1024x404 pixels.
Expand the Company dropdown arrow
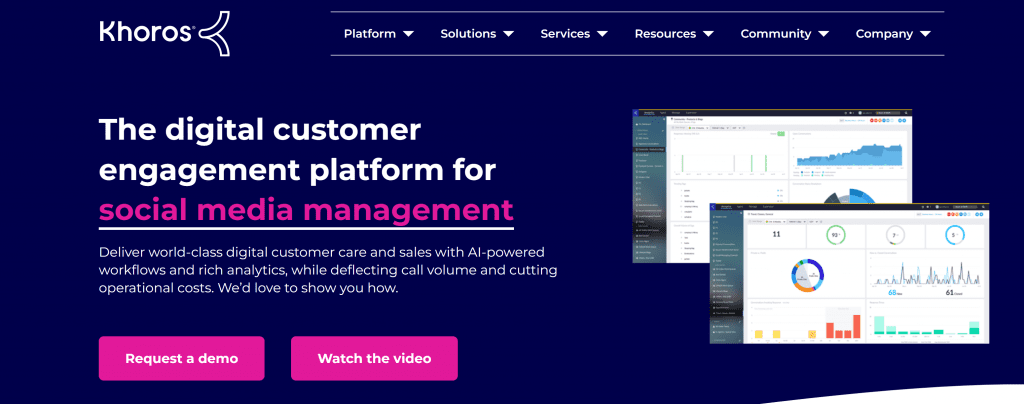click(925, 34)
